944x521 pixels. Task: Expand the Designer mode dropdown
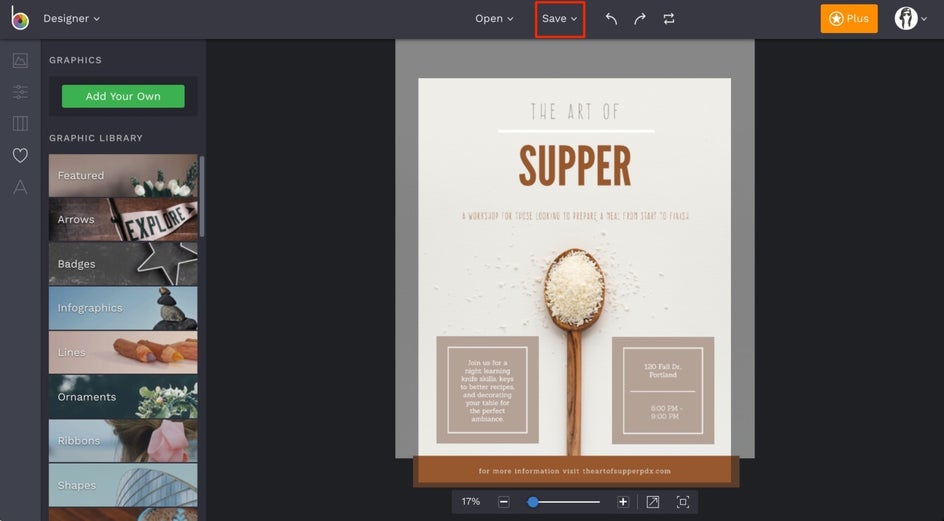[71, 19]
